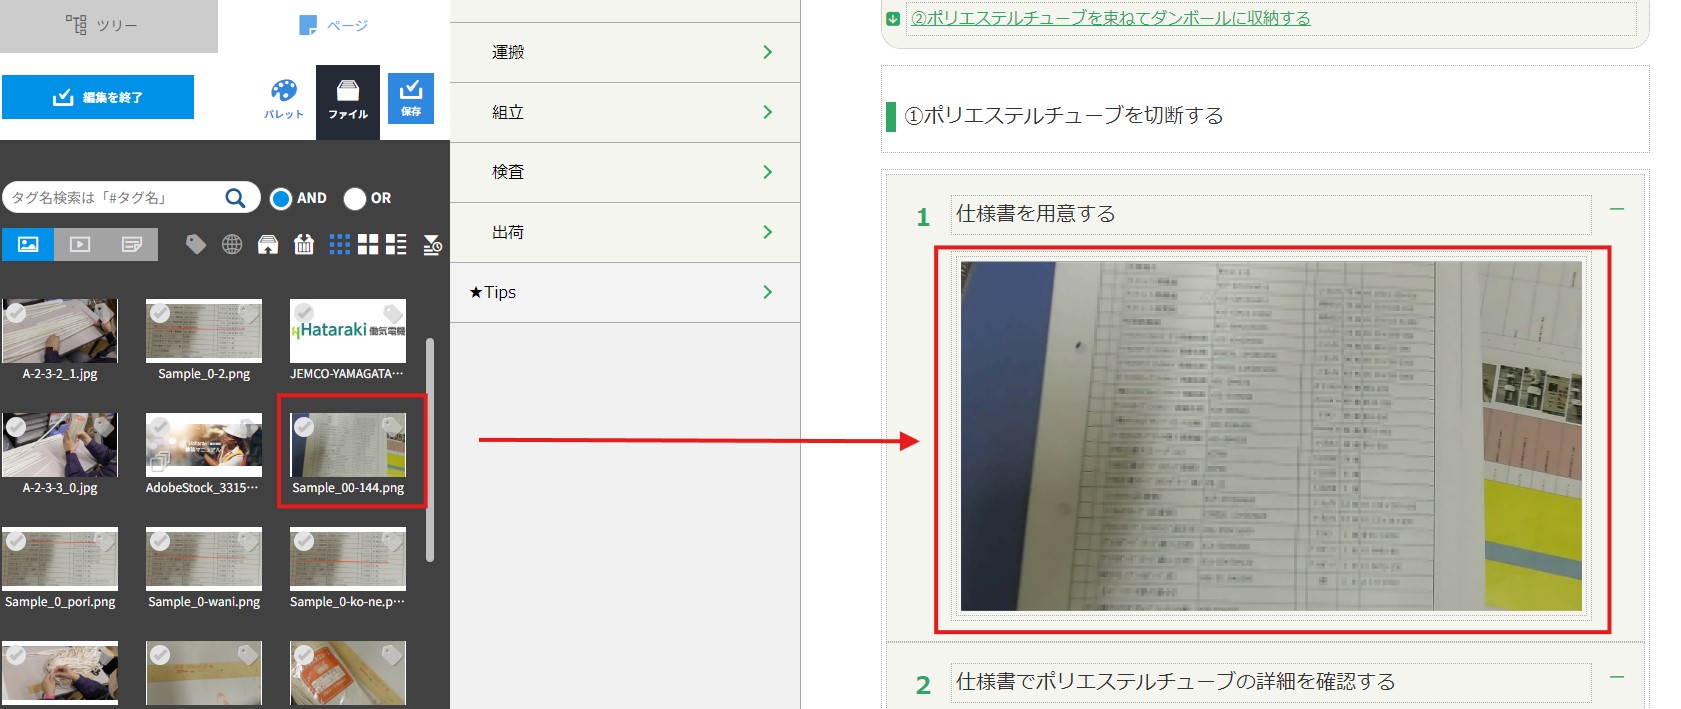1681x709 pixels.
Task: Switch to small grid thumbnail view
Action: 340,244
